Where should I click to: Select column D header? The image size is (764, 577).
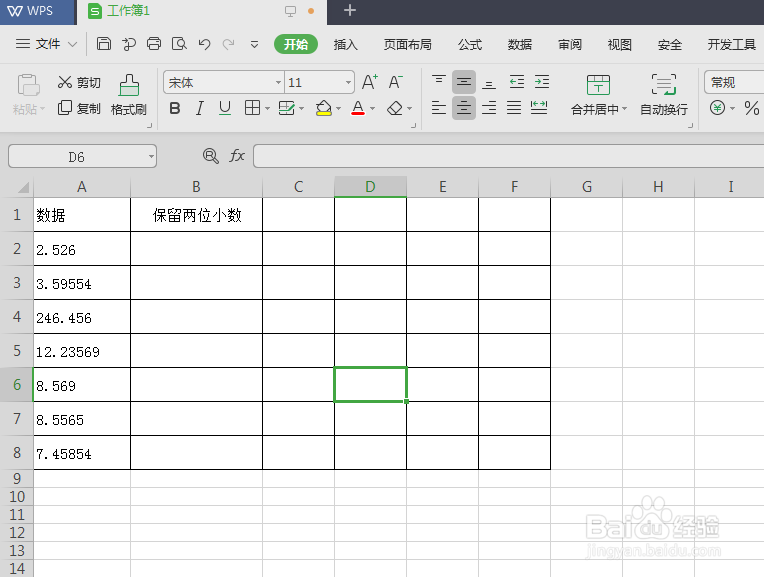pos(370,187)
